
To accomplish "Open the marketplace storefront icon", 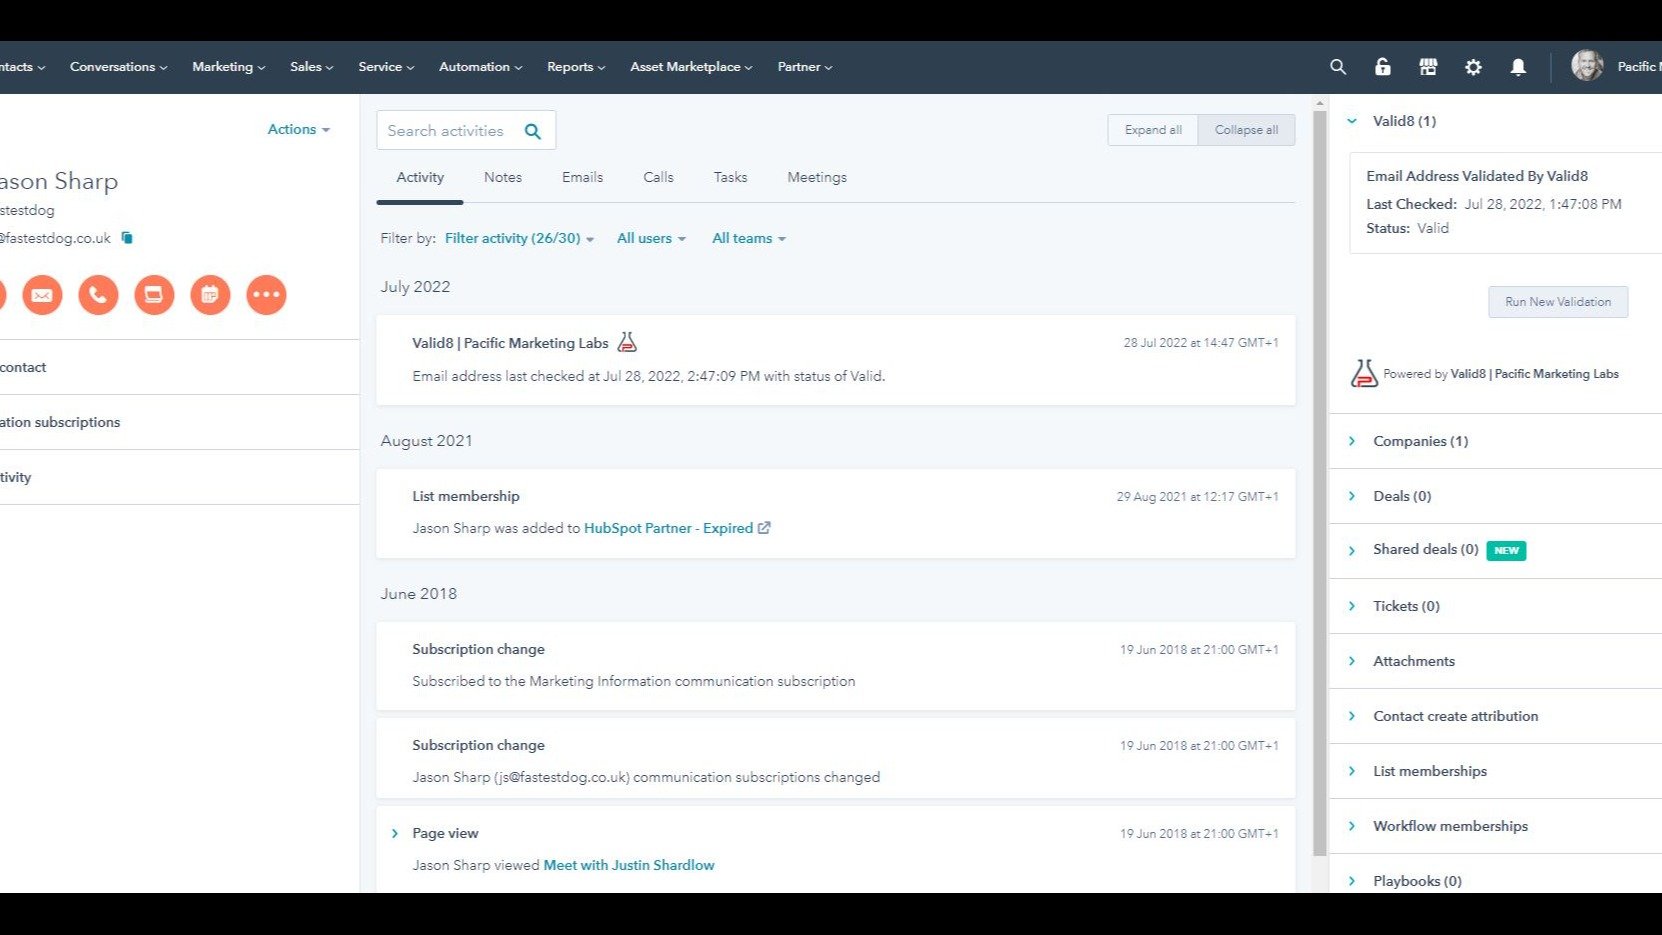I will click(1428, 67).
